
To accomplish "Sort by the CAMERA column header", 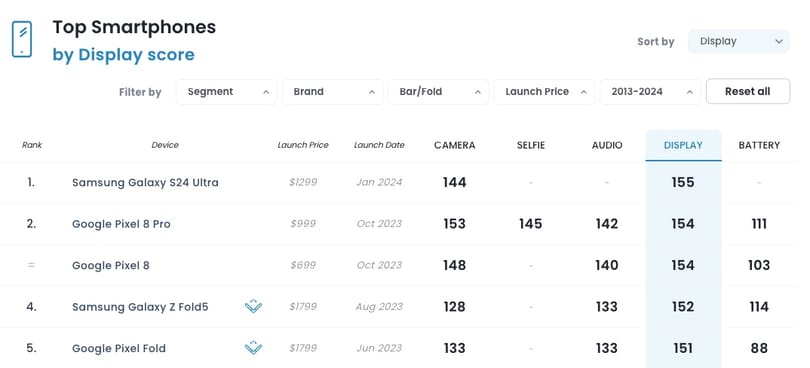I will point(455,145).
